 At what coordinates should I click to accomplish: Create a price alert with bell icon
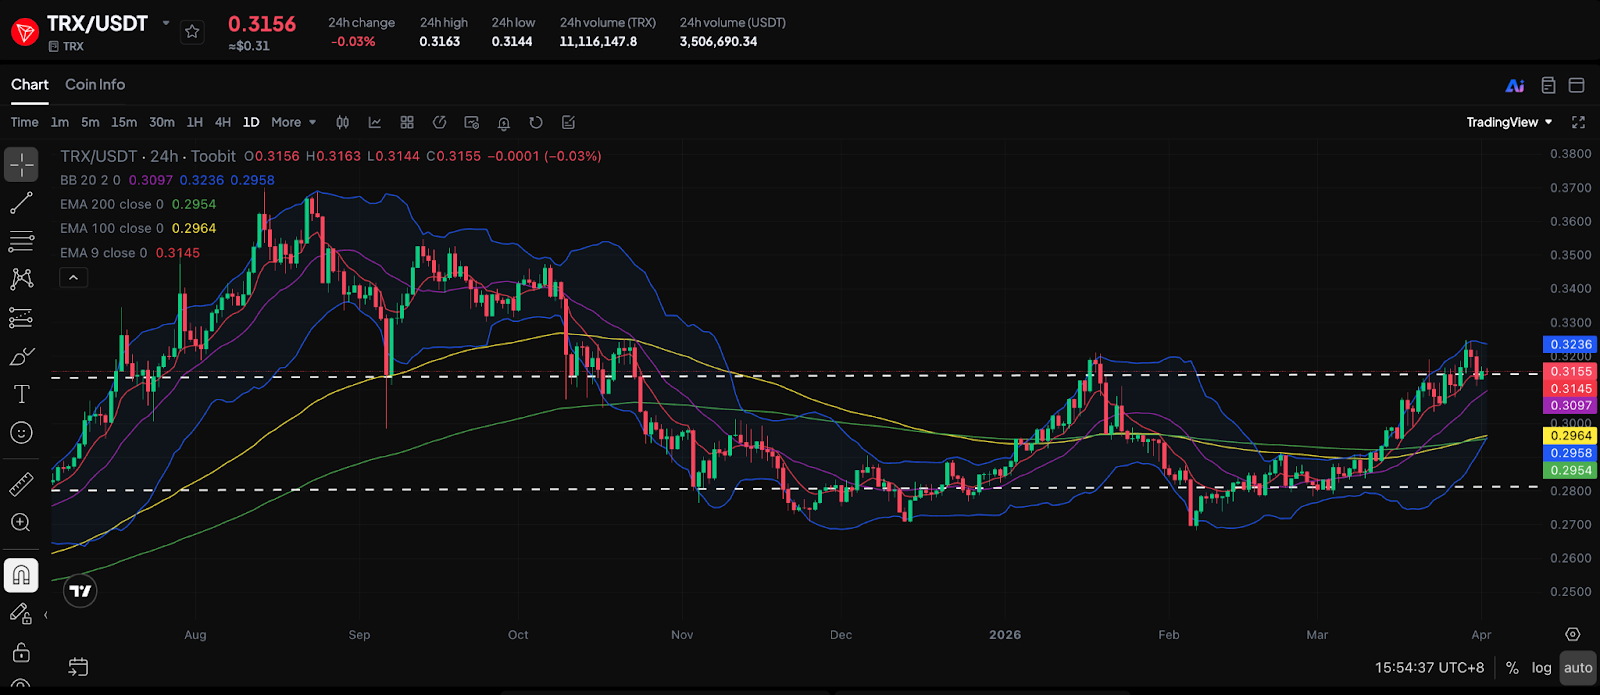pos(504,123)
